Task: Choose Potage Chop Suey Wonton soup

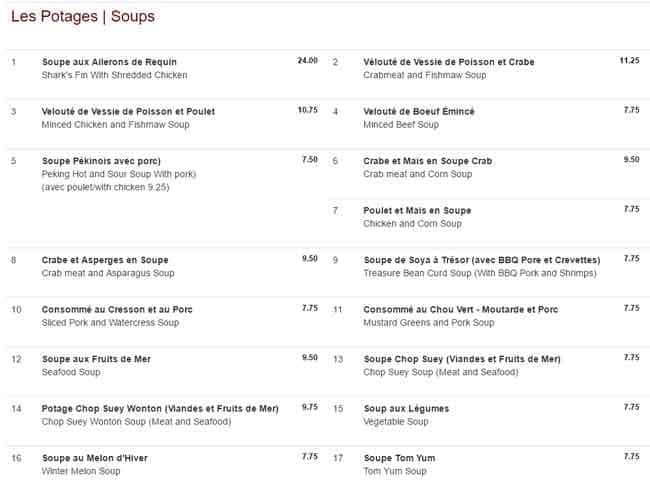Action: [x=160, y=408]
